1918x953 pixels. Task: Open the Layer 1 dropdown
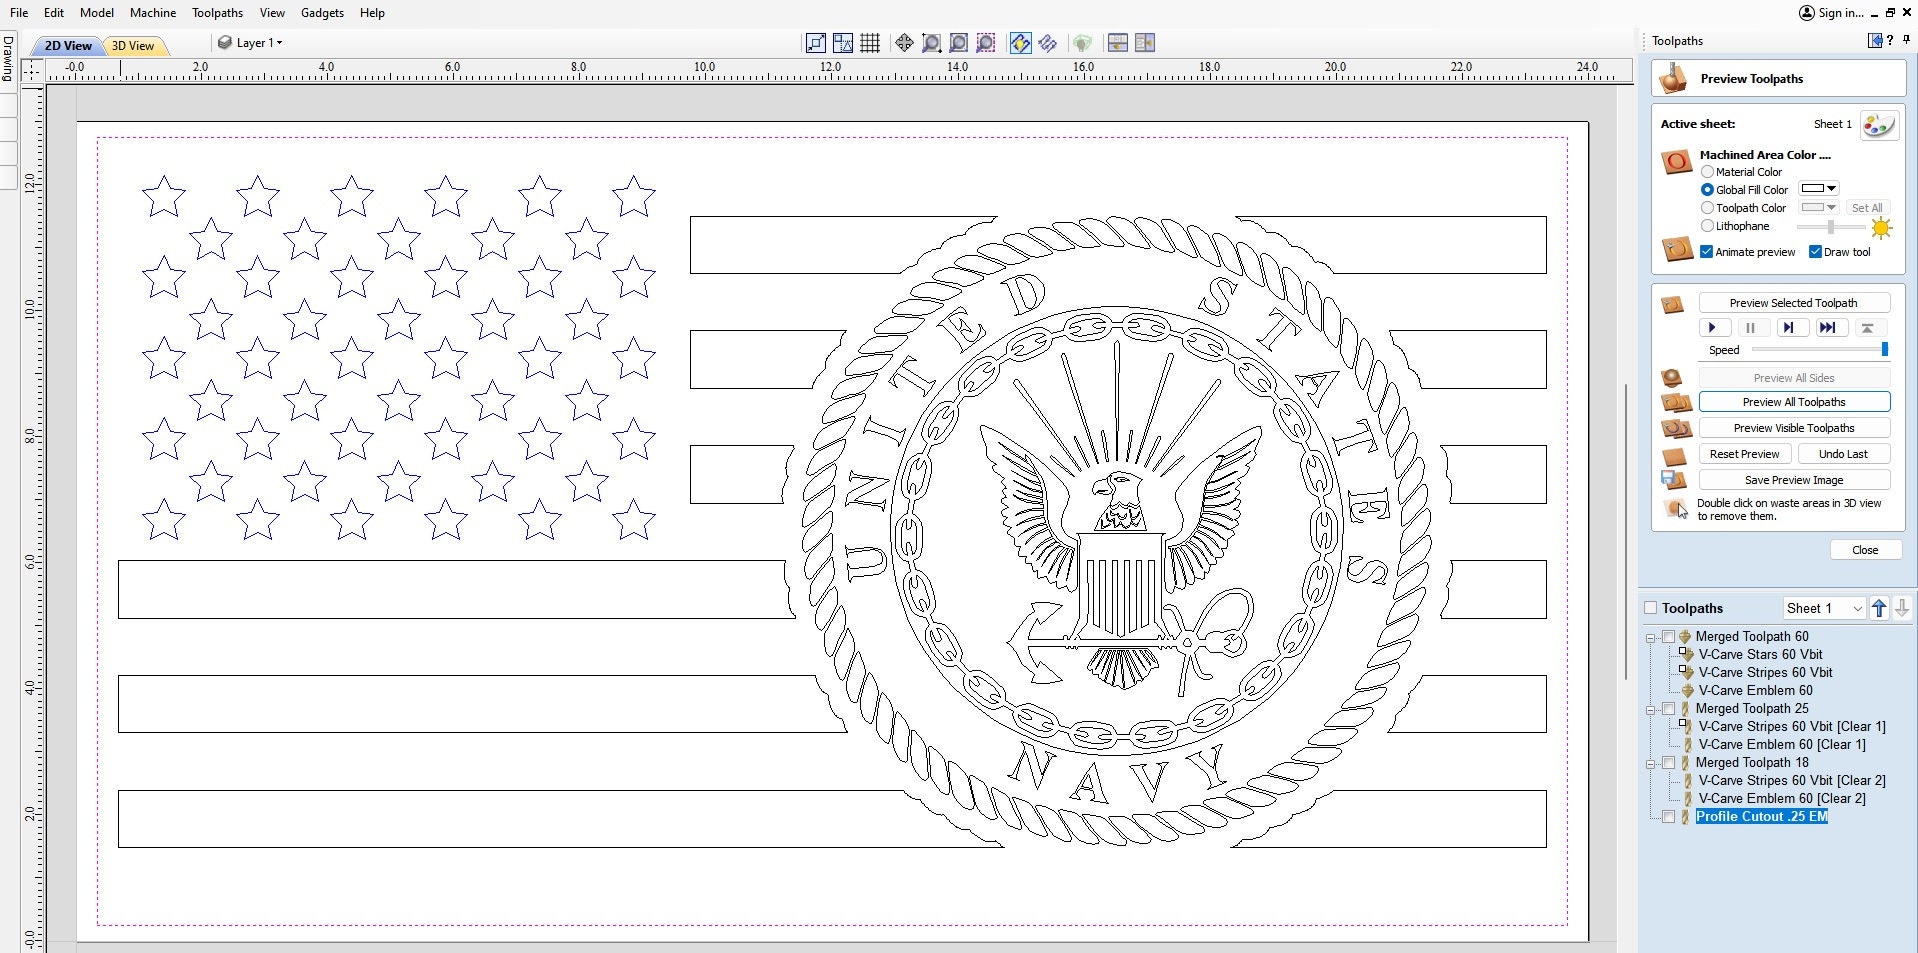point(278,43)
